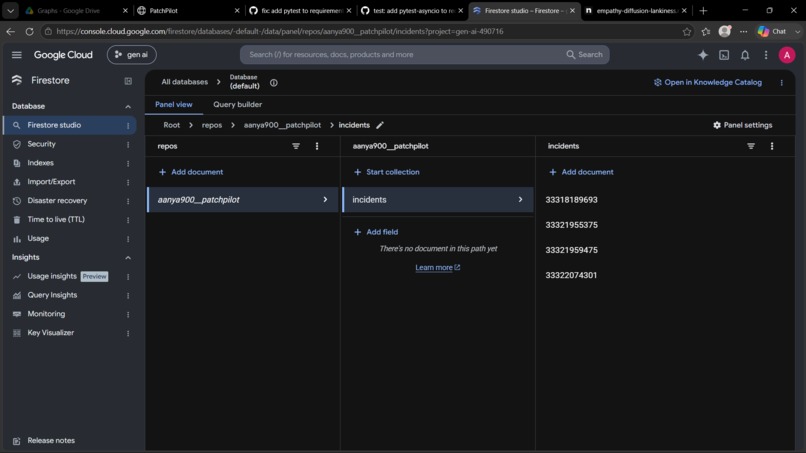The image size is (806, 453).
Task: Open Security item options menu
Action: [x=128, y=144]
